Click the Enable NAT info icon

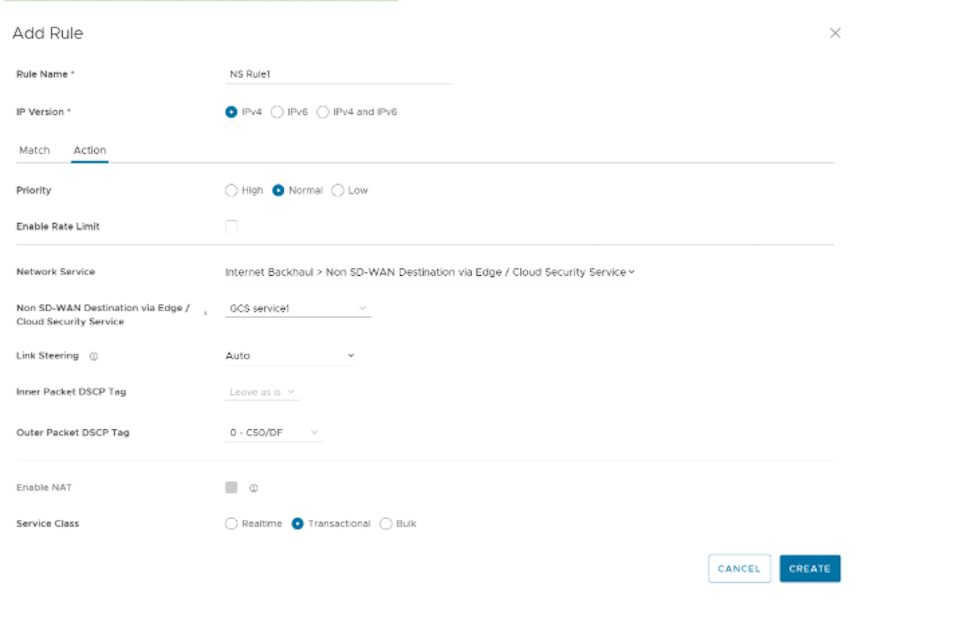coord(253,488)
